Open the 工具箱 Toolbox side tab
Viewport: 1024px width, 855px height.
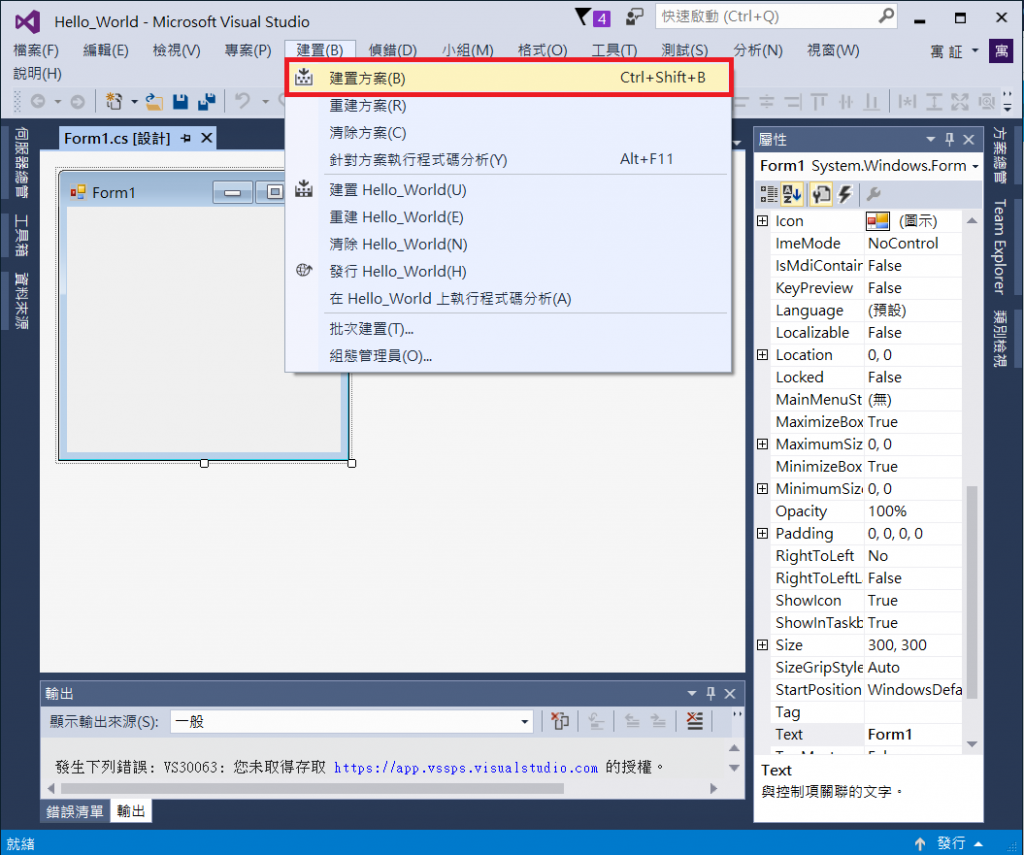pos(22,235)
